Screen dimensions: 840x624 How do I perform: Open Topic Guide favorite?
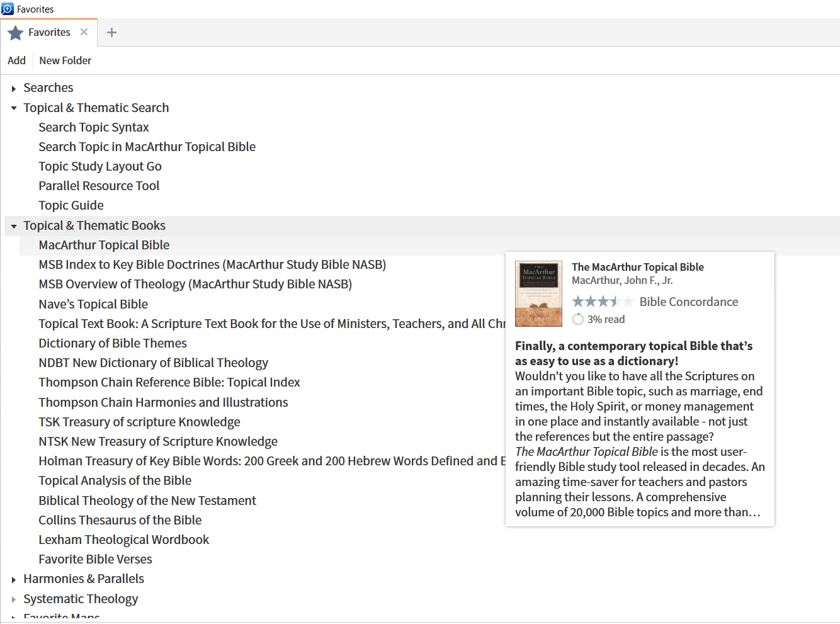[x=71, y=206]
